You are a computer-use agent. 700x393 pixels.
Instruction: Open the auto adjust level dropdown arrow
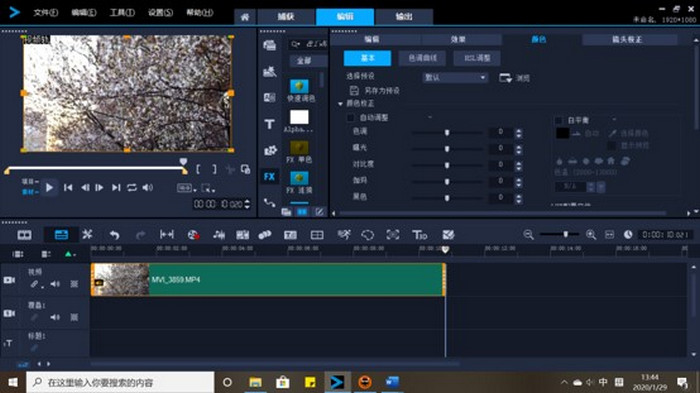pos(430,117)
